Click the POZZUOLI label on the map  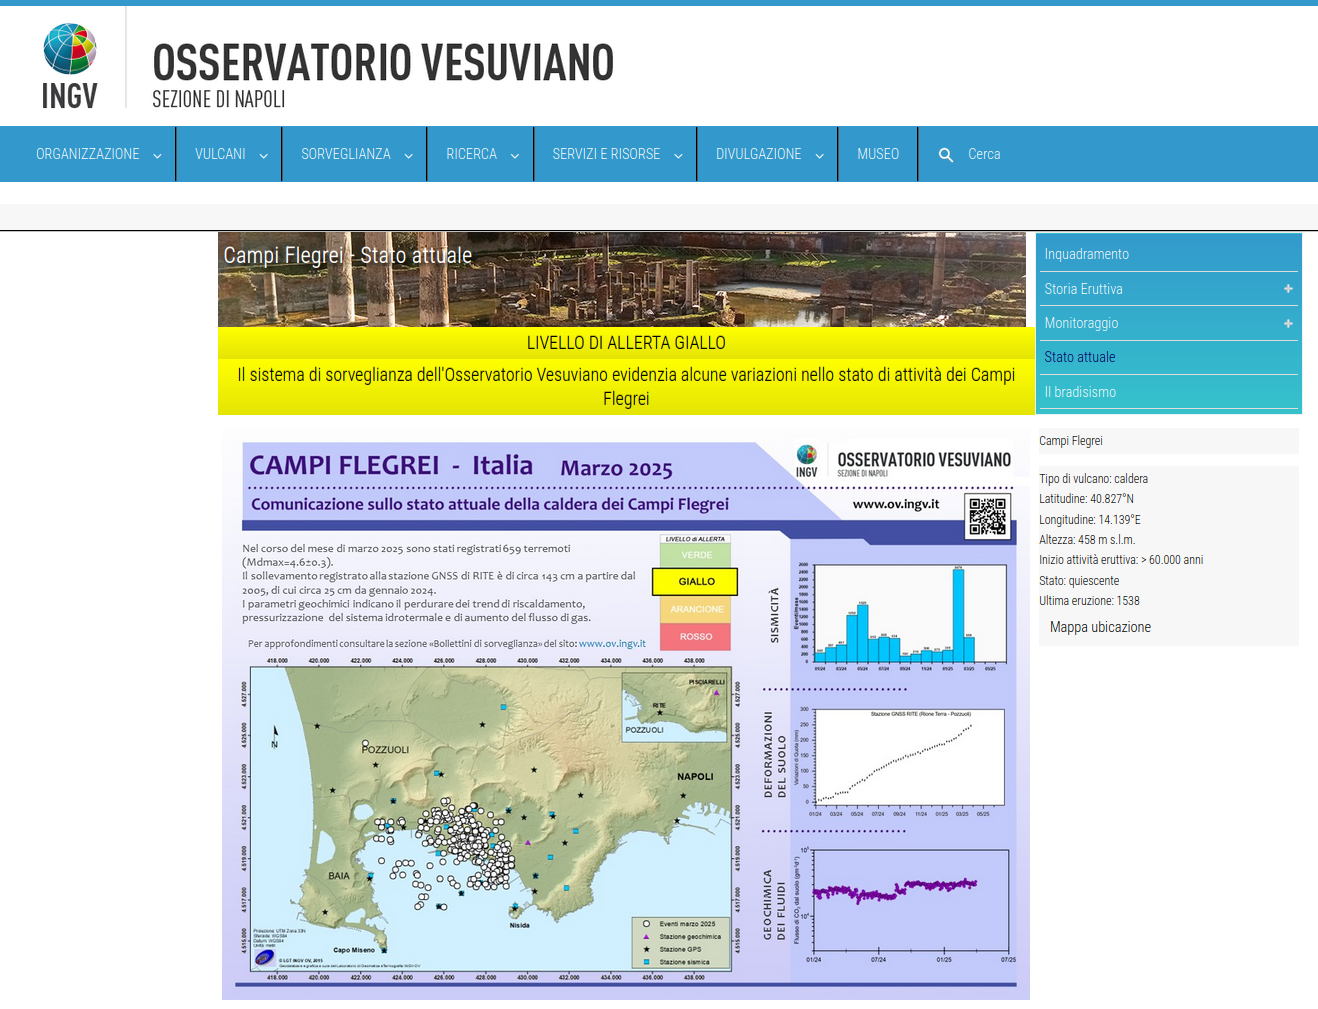pyautogui.click(x=386, y=749)
